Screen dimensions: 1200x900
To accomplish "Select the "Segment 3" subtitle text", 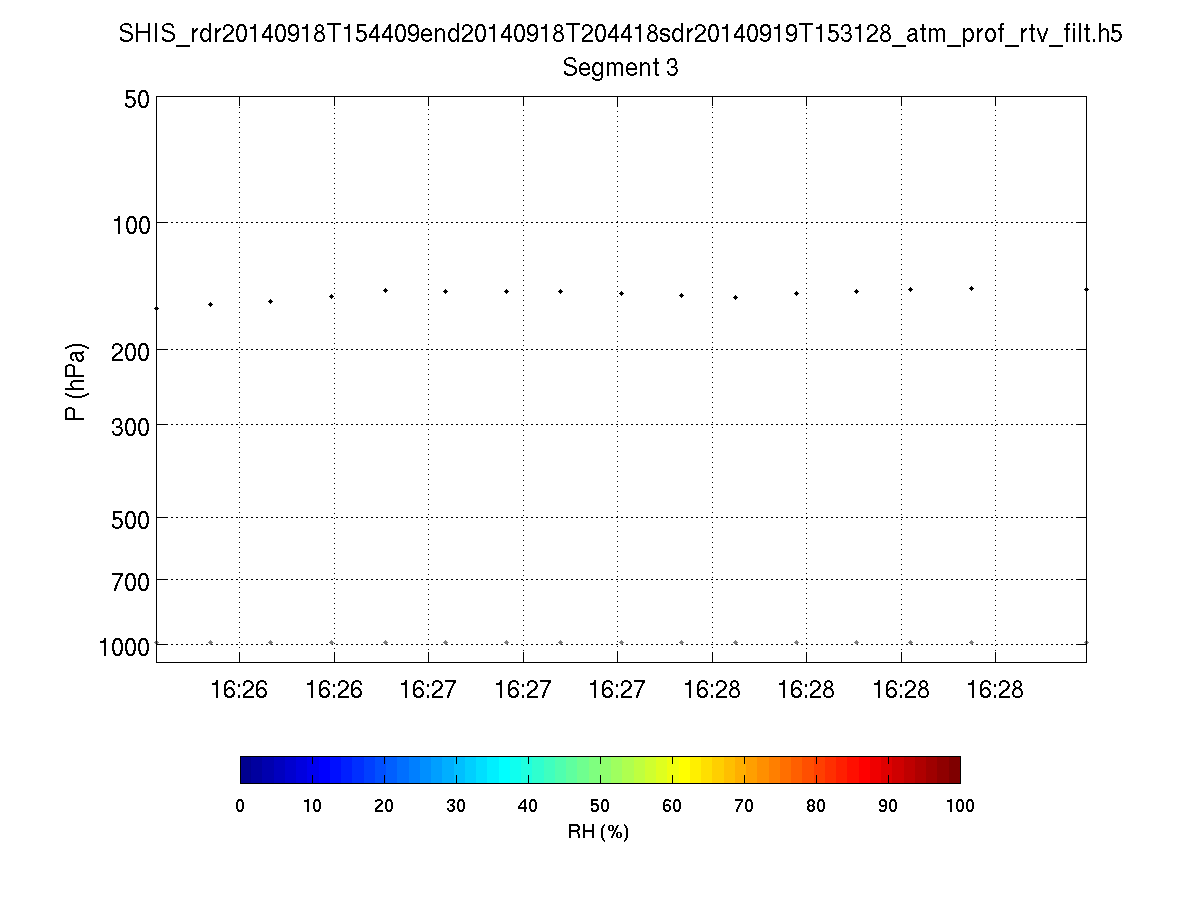I will (x=620, y=68).
